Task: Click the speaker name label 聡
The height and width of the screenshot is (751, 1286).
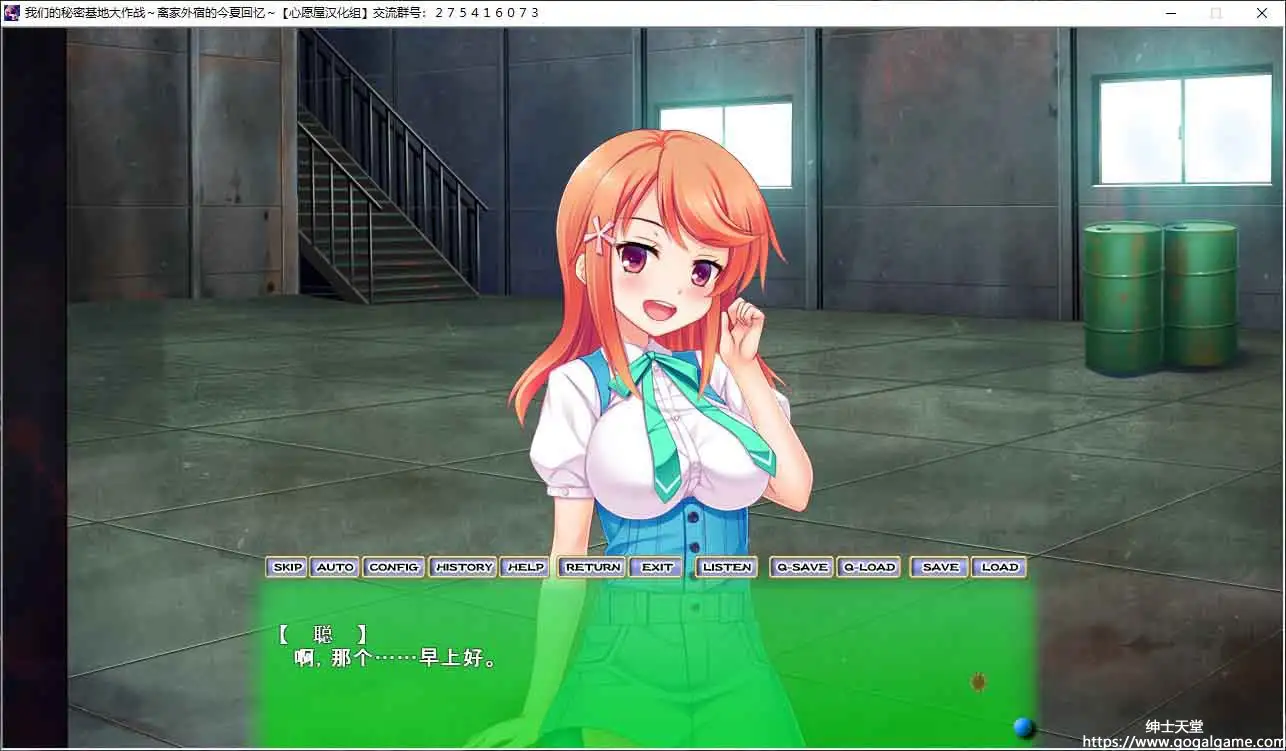Action: (x=322, y=634)
